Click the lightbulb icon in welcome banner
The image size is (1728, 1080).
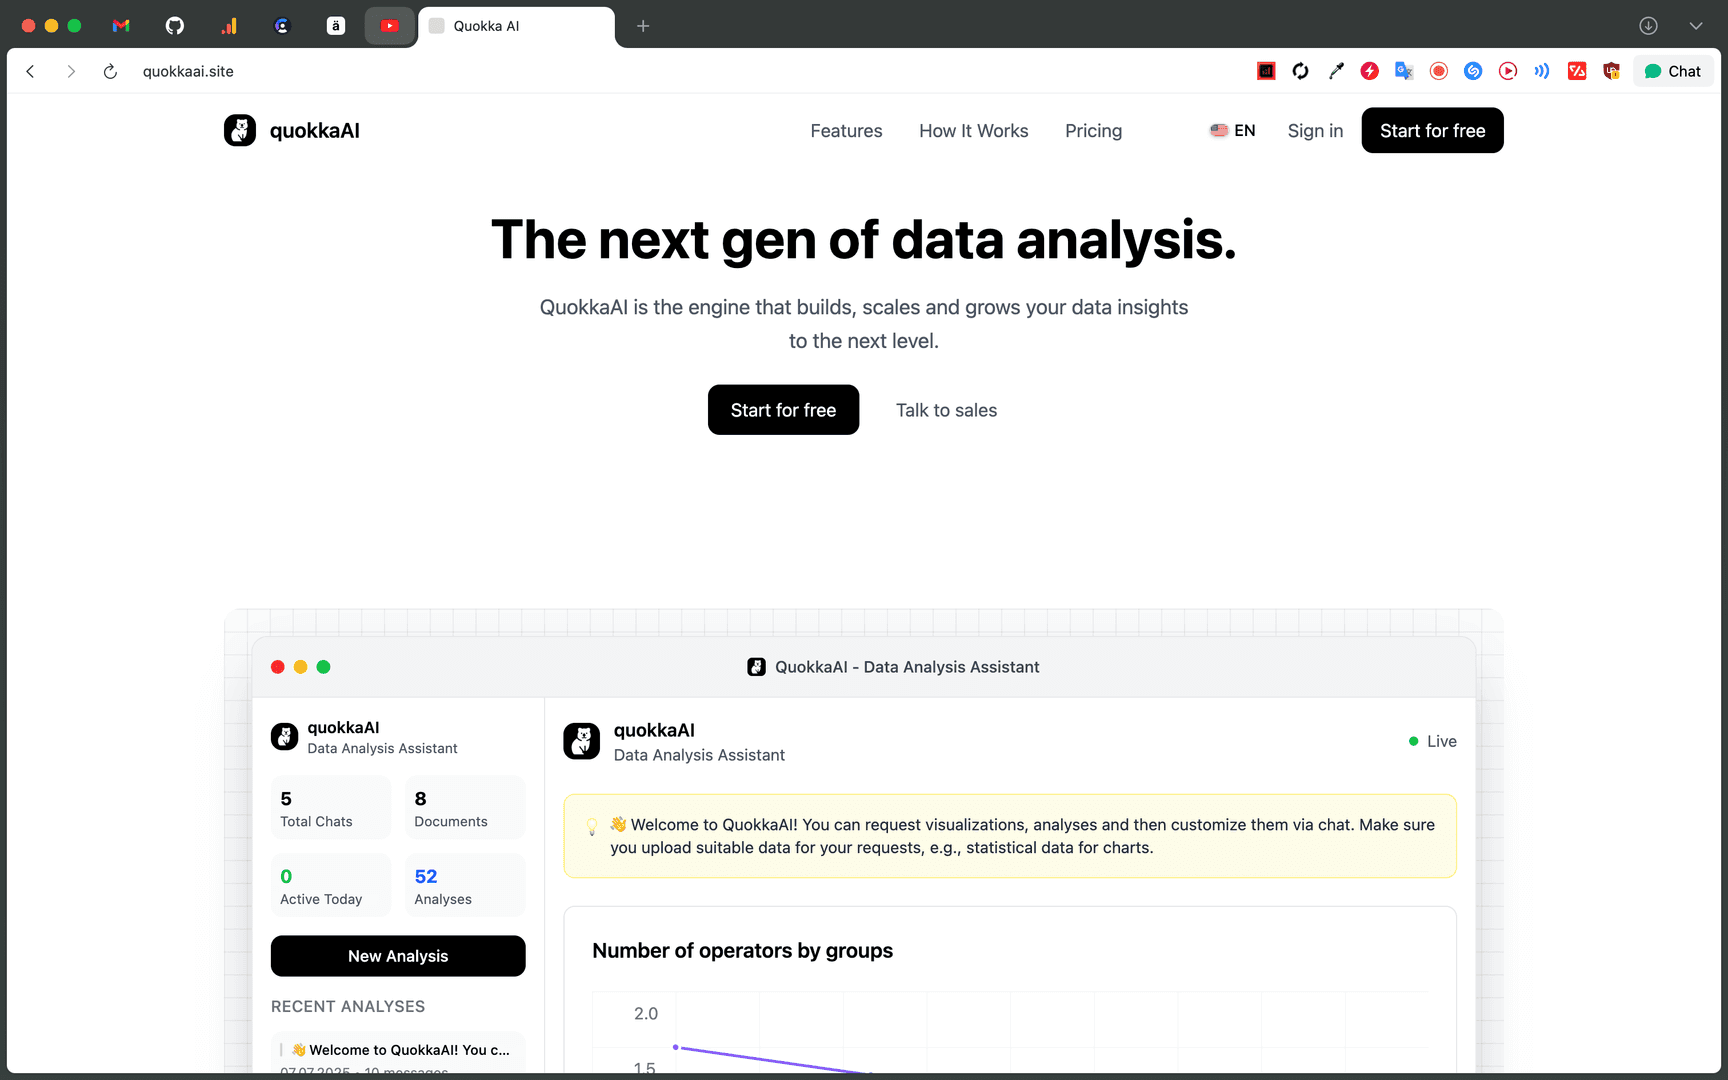tap(592, 826)
